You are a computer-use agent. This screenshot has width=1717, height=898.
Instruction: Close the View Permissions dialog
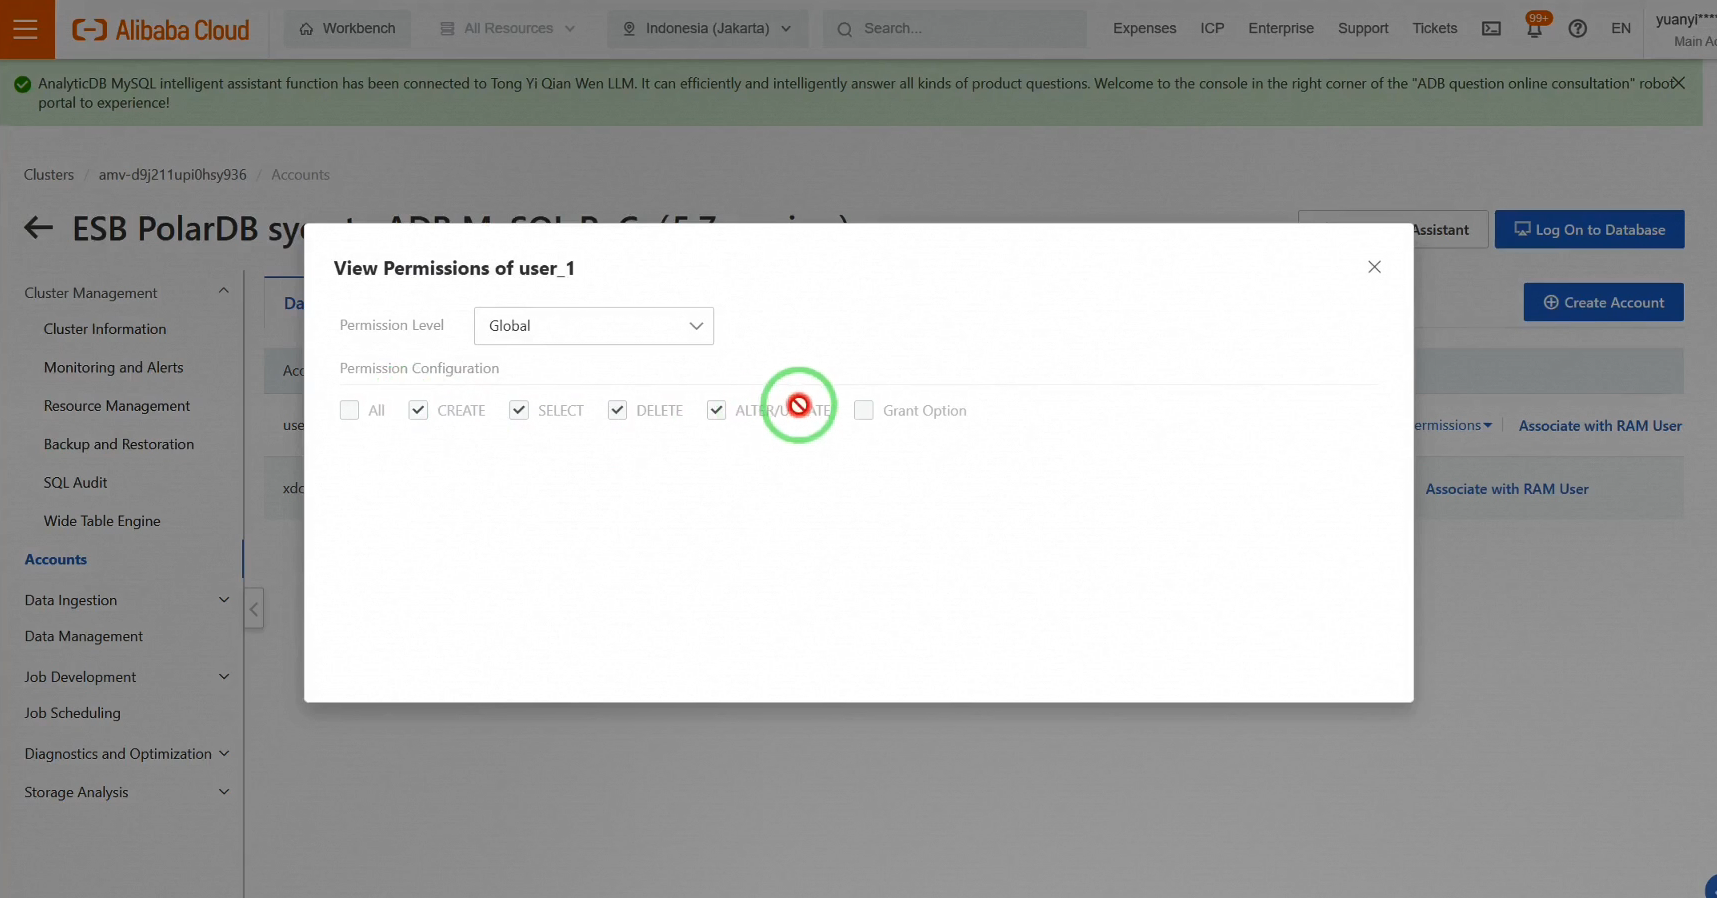point(1374,267)
